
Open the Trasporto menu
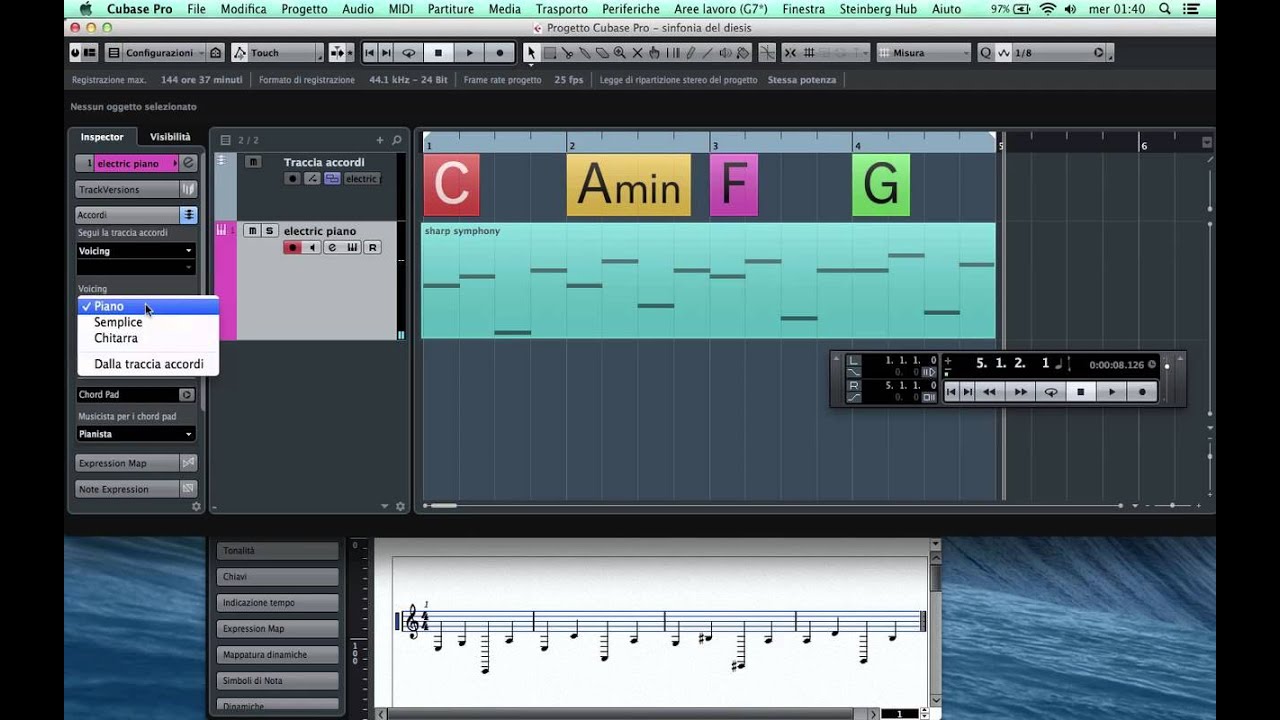561,9
